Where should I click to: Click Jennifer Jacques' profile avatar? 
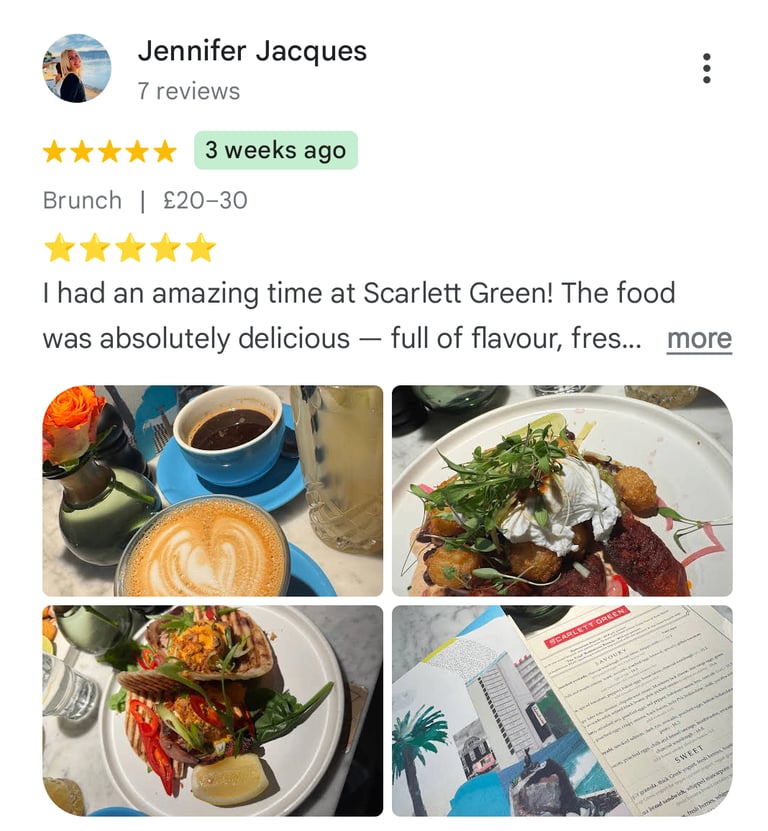[x=77, y=68]
